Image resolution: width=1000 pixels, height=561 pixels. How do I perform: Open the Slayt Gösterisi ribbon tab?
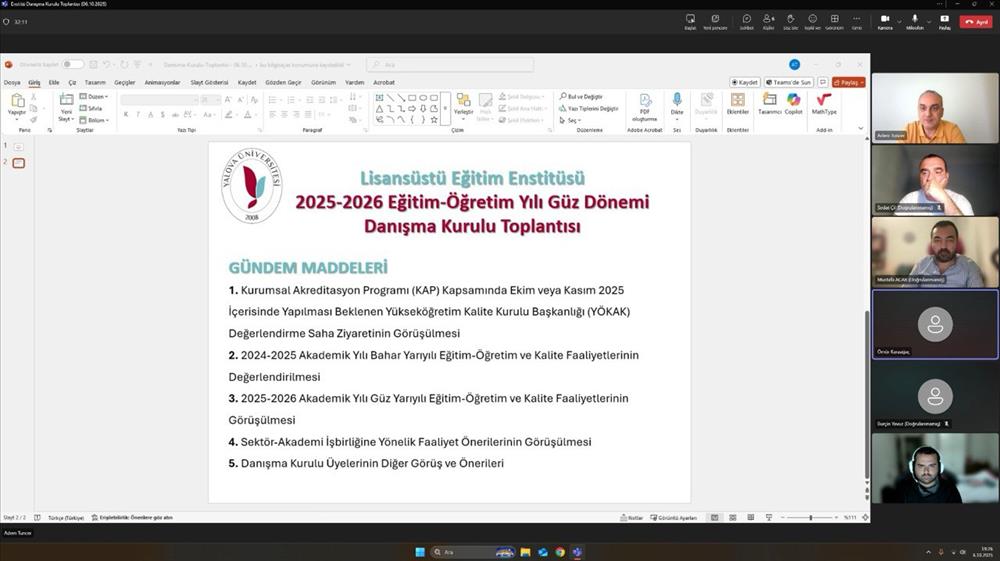pyautogui.click(x=211, y=82)
